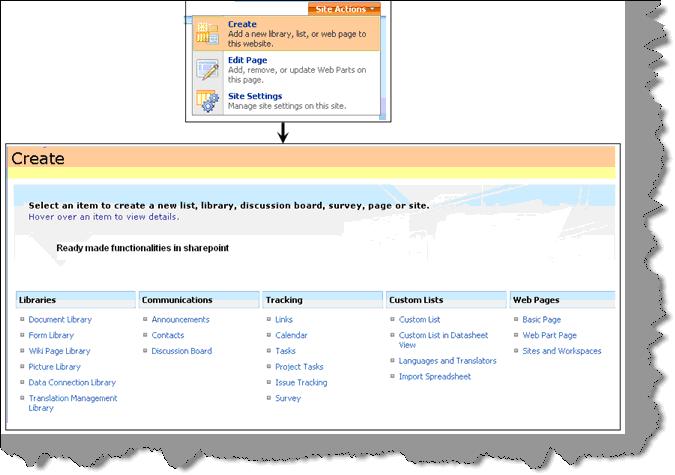Screen dimensions: 675x475
Task: Open Picture Library link
Action: tap(54, 367)
